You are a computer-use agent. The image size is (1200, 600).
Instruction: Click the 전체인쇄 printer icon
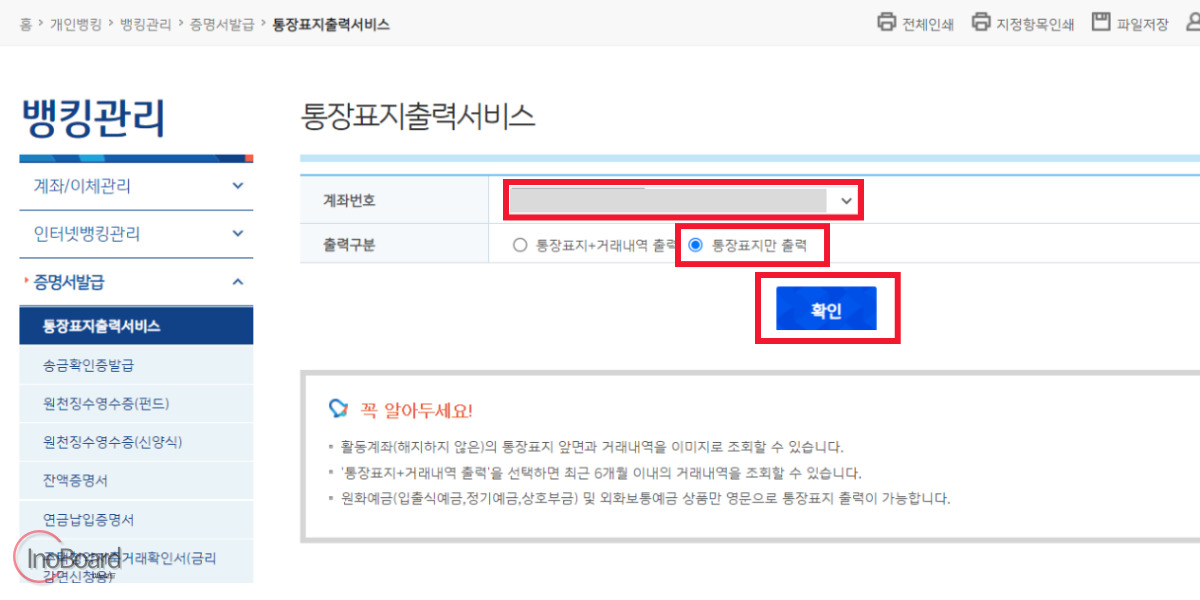click(886, 22)
